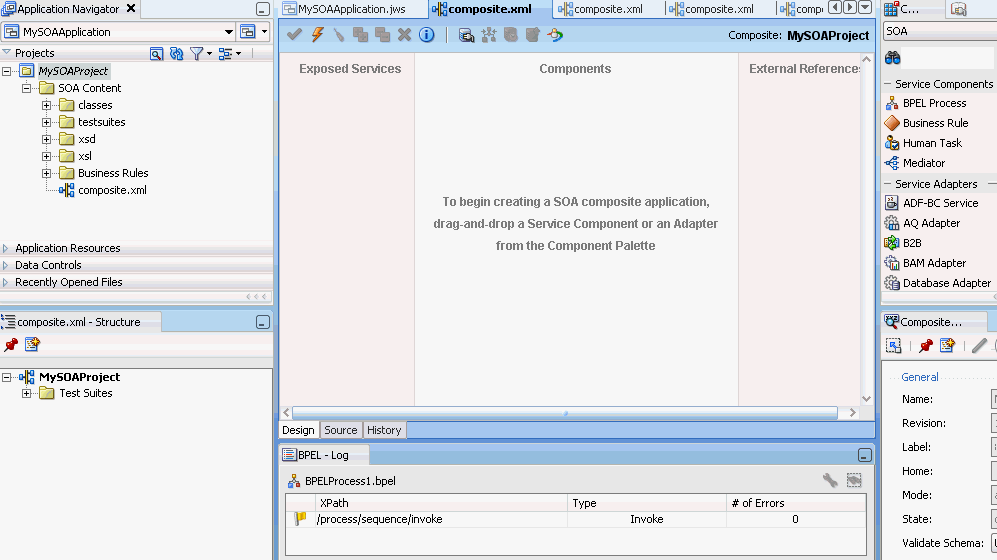Open the MySOAApplication dropdown
This screenshot has height=560, width=997.
pyautogui.click(x=229, y=32)
